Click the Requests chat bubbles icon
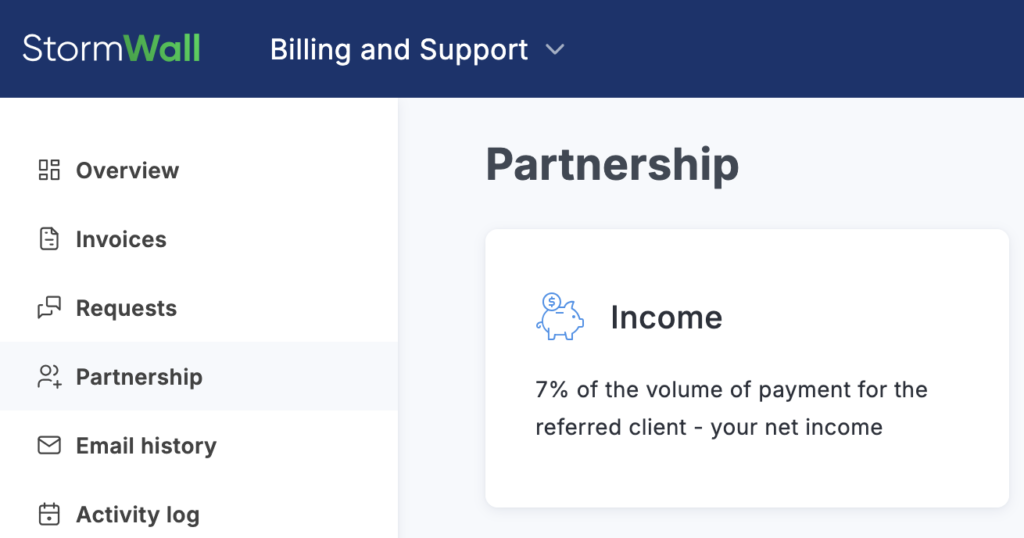 (49, 308)
